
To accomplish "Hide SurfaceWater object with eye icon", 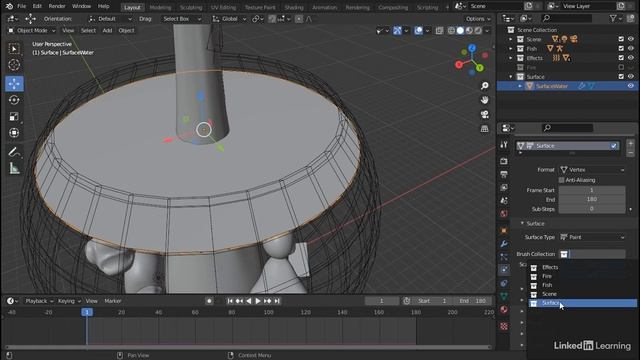I will [631, 86].
